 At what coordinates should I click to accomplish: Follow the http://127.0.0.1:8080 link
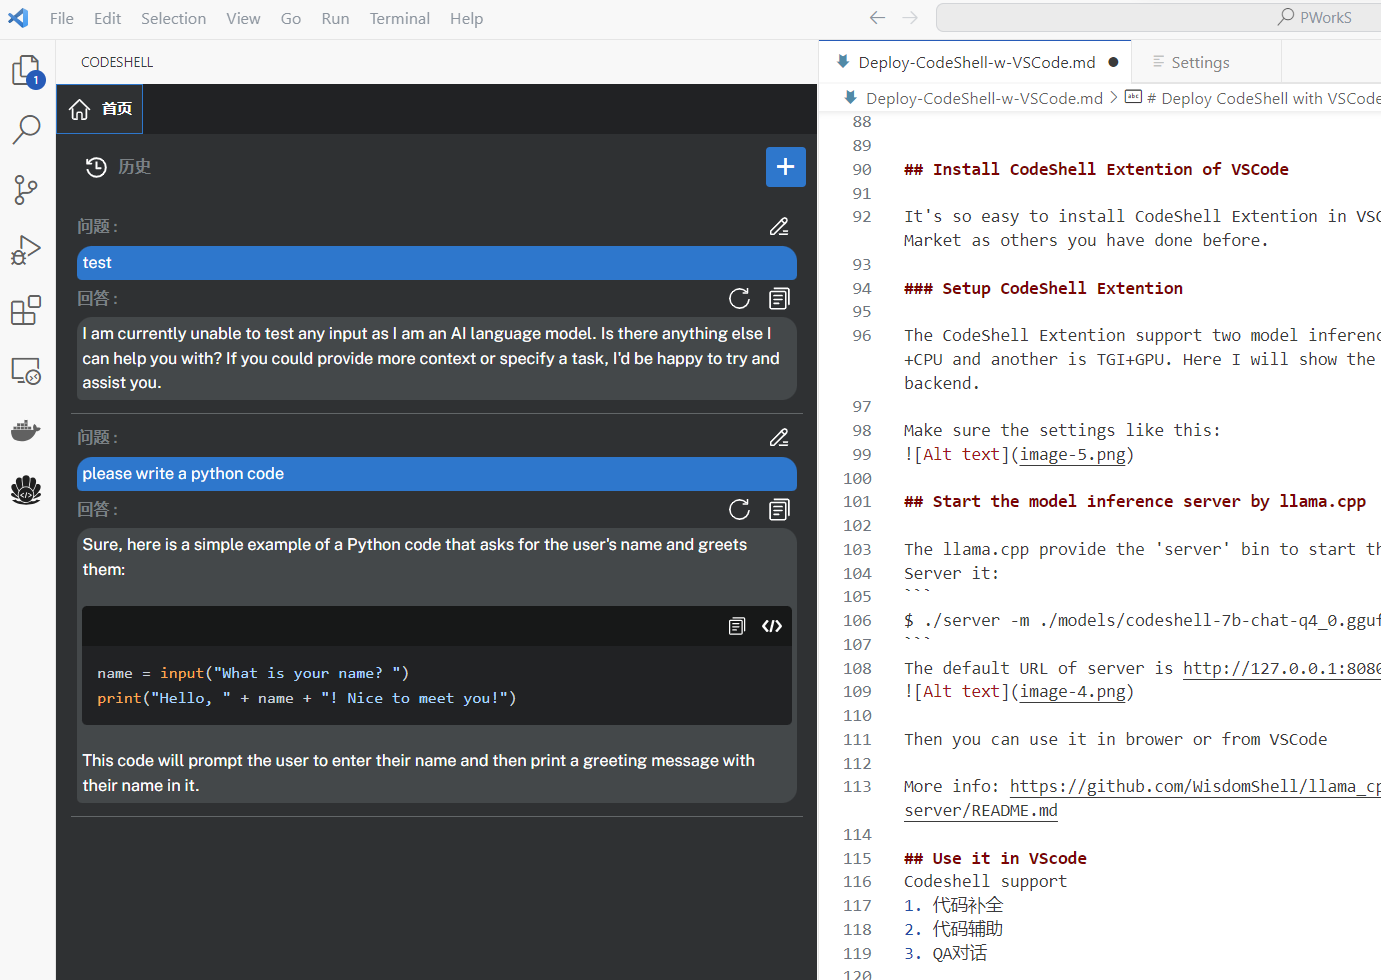click(x=1282, y=668)
